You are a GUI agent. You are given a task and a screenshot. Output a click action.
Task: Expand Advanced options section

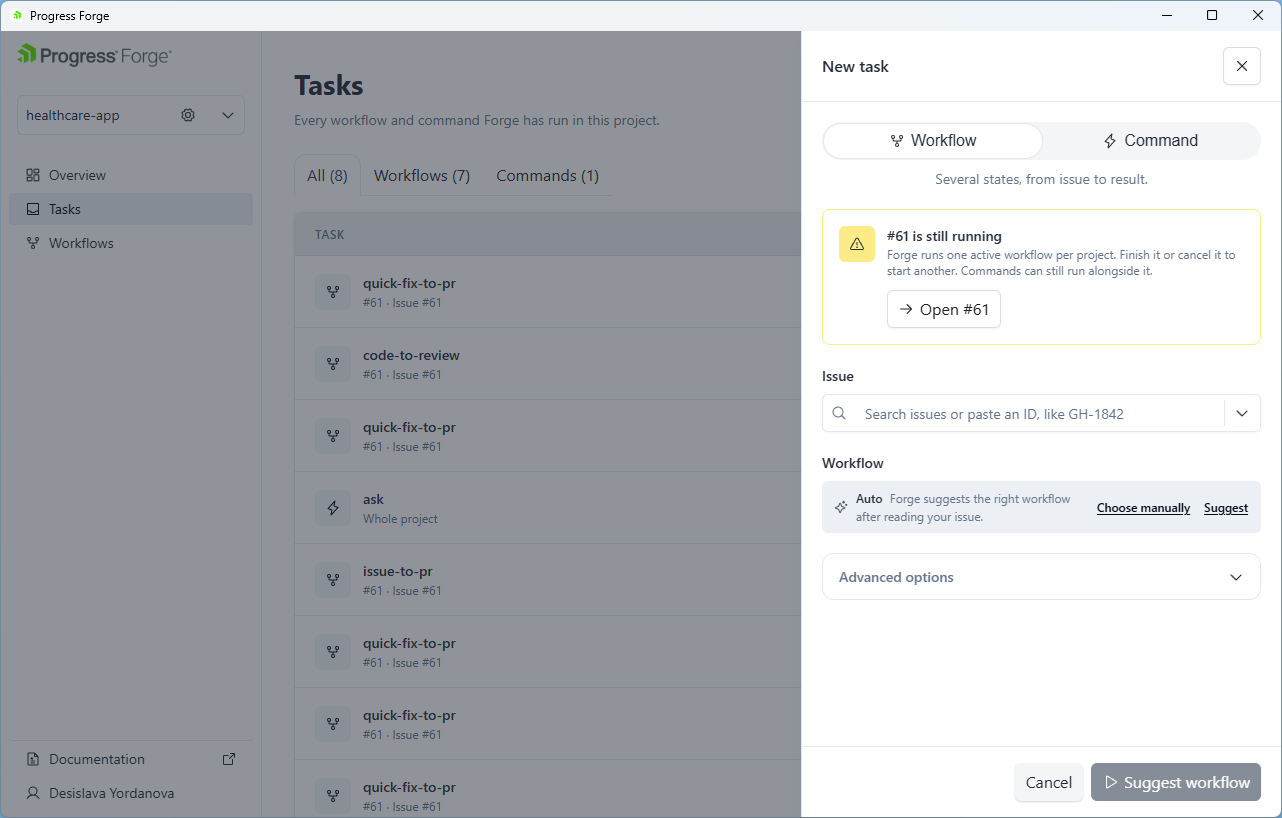pyautogui.click(x=1041, y=577)
